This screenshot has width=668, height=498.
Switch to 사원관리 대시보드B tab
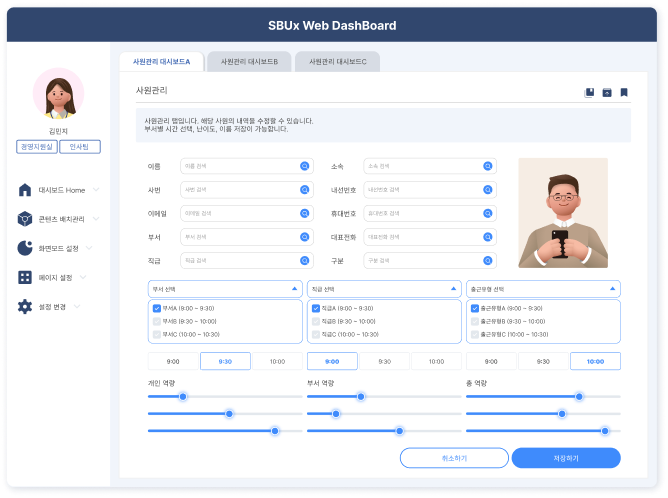click(249, 62)
